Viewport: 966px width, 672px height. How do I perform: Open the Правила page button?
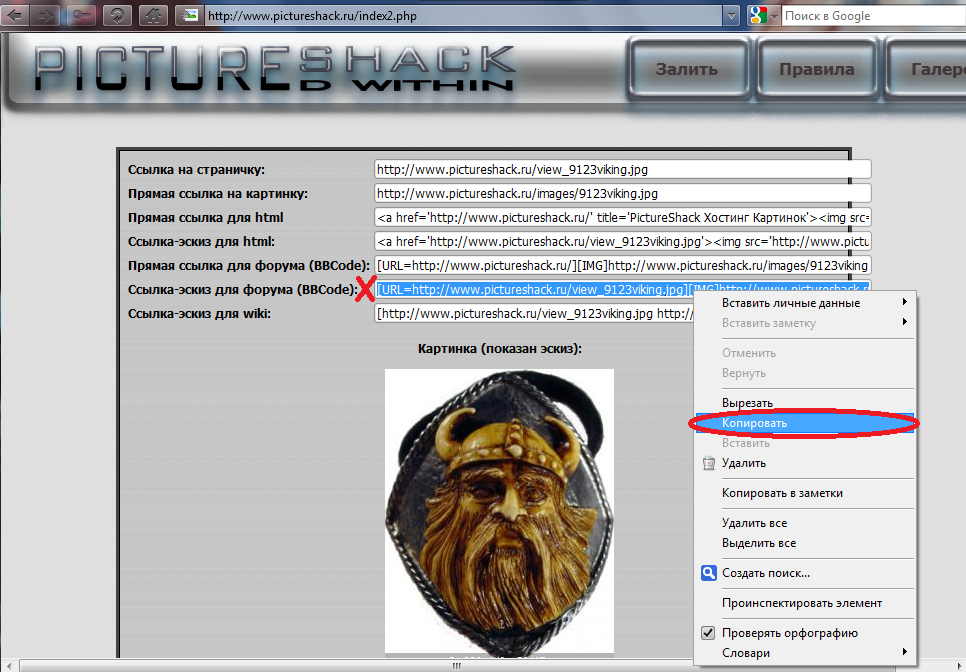click(x=816, y=68)
